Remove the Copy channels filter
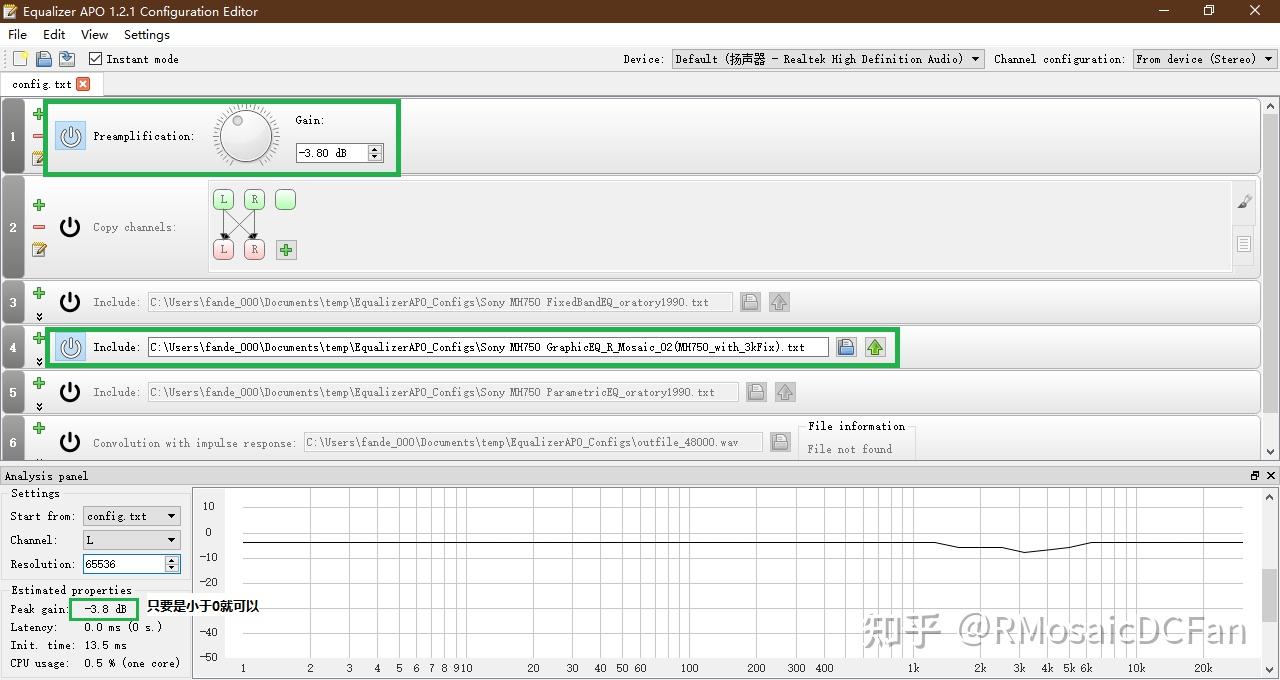 coord(38,227)
